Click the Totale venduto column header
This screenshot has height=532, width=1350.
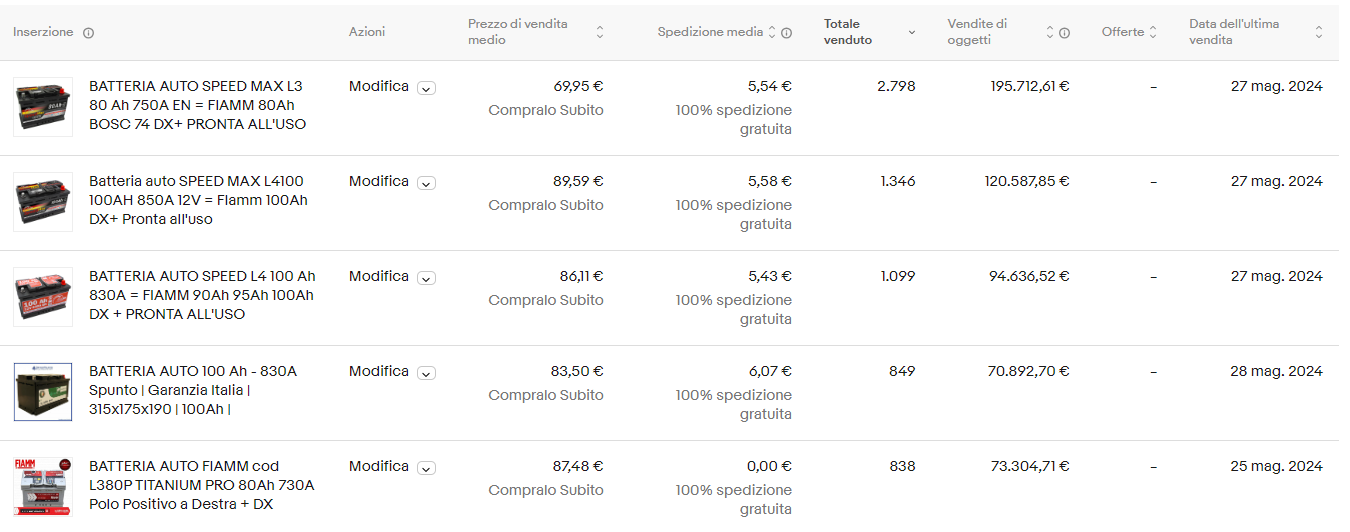tap(848, 32)
